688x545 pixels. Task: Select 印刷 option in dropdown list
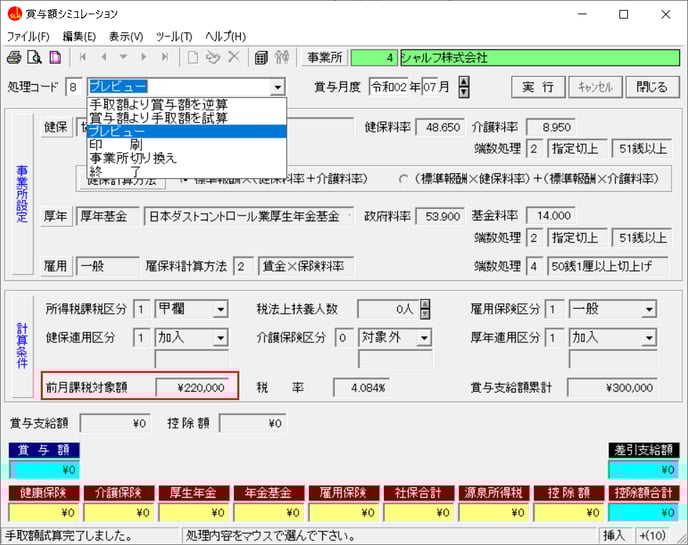tap(187, 144)
